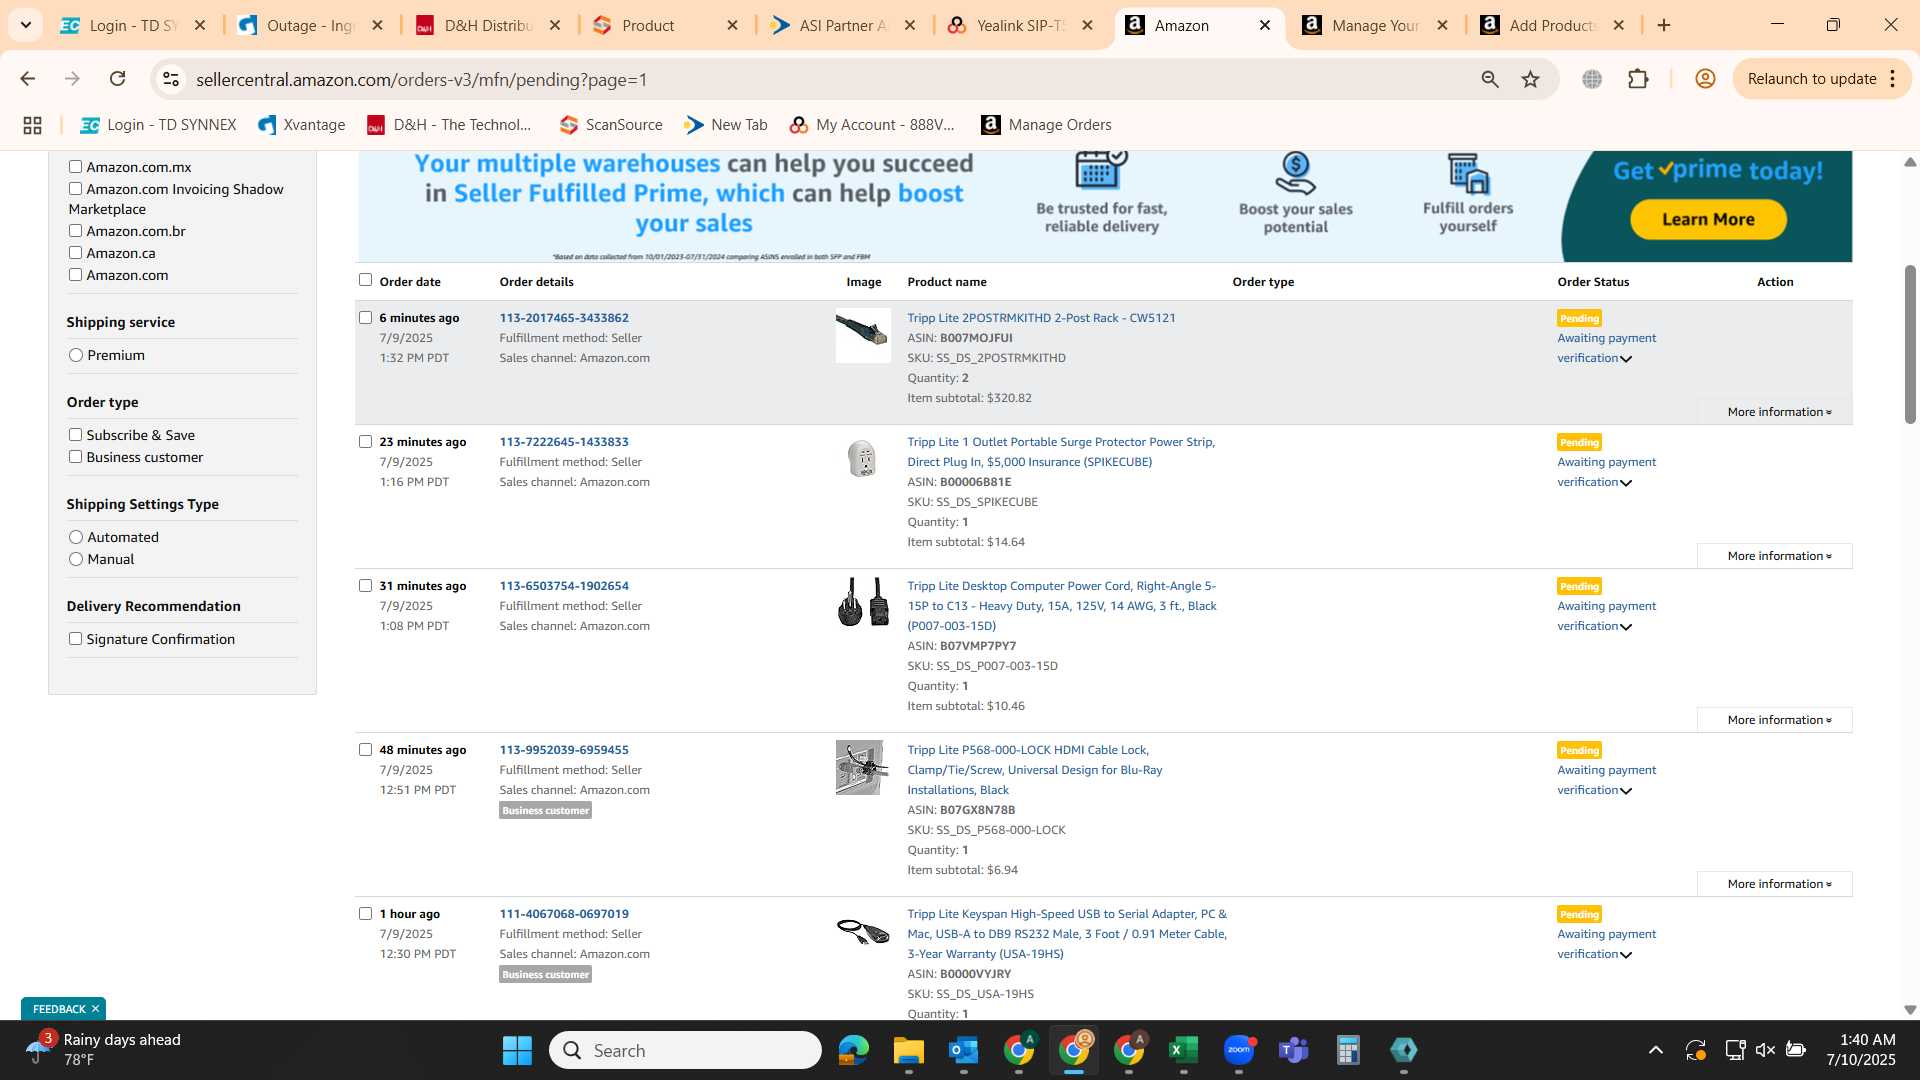1920x1080 pixels.
Task: Click SPIKECUBE surge protector thumbnail
Action: (862, 459)
